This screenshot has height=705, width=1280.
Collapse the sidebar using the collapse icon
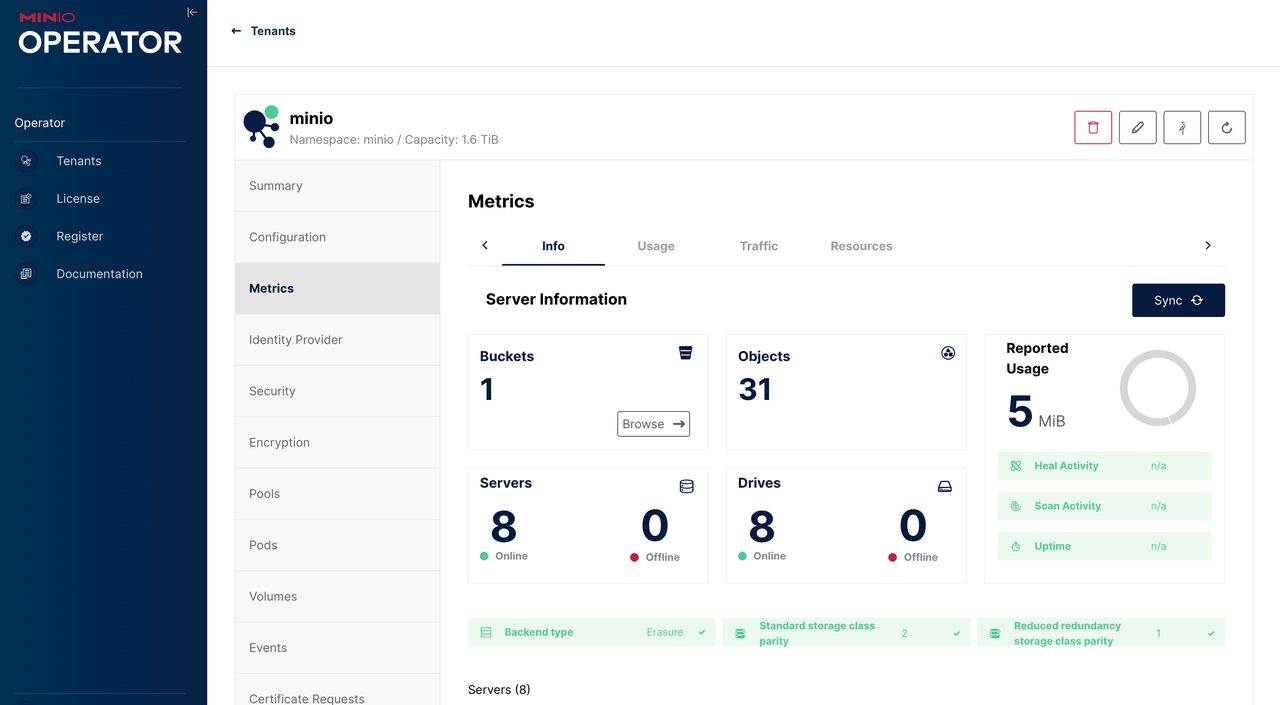tap(192, 12)
